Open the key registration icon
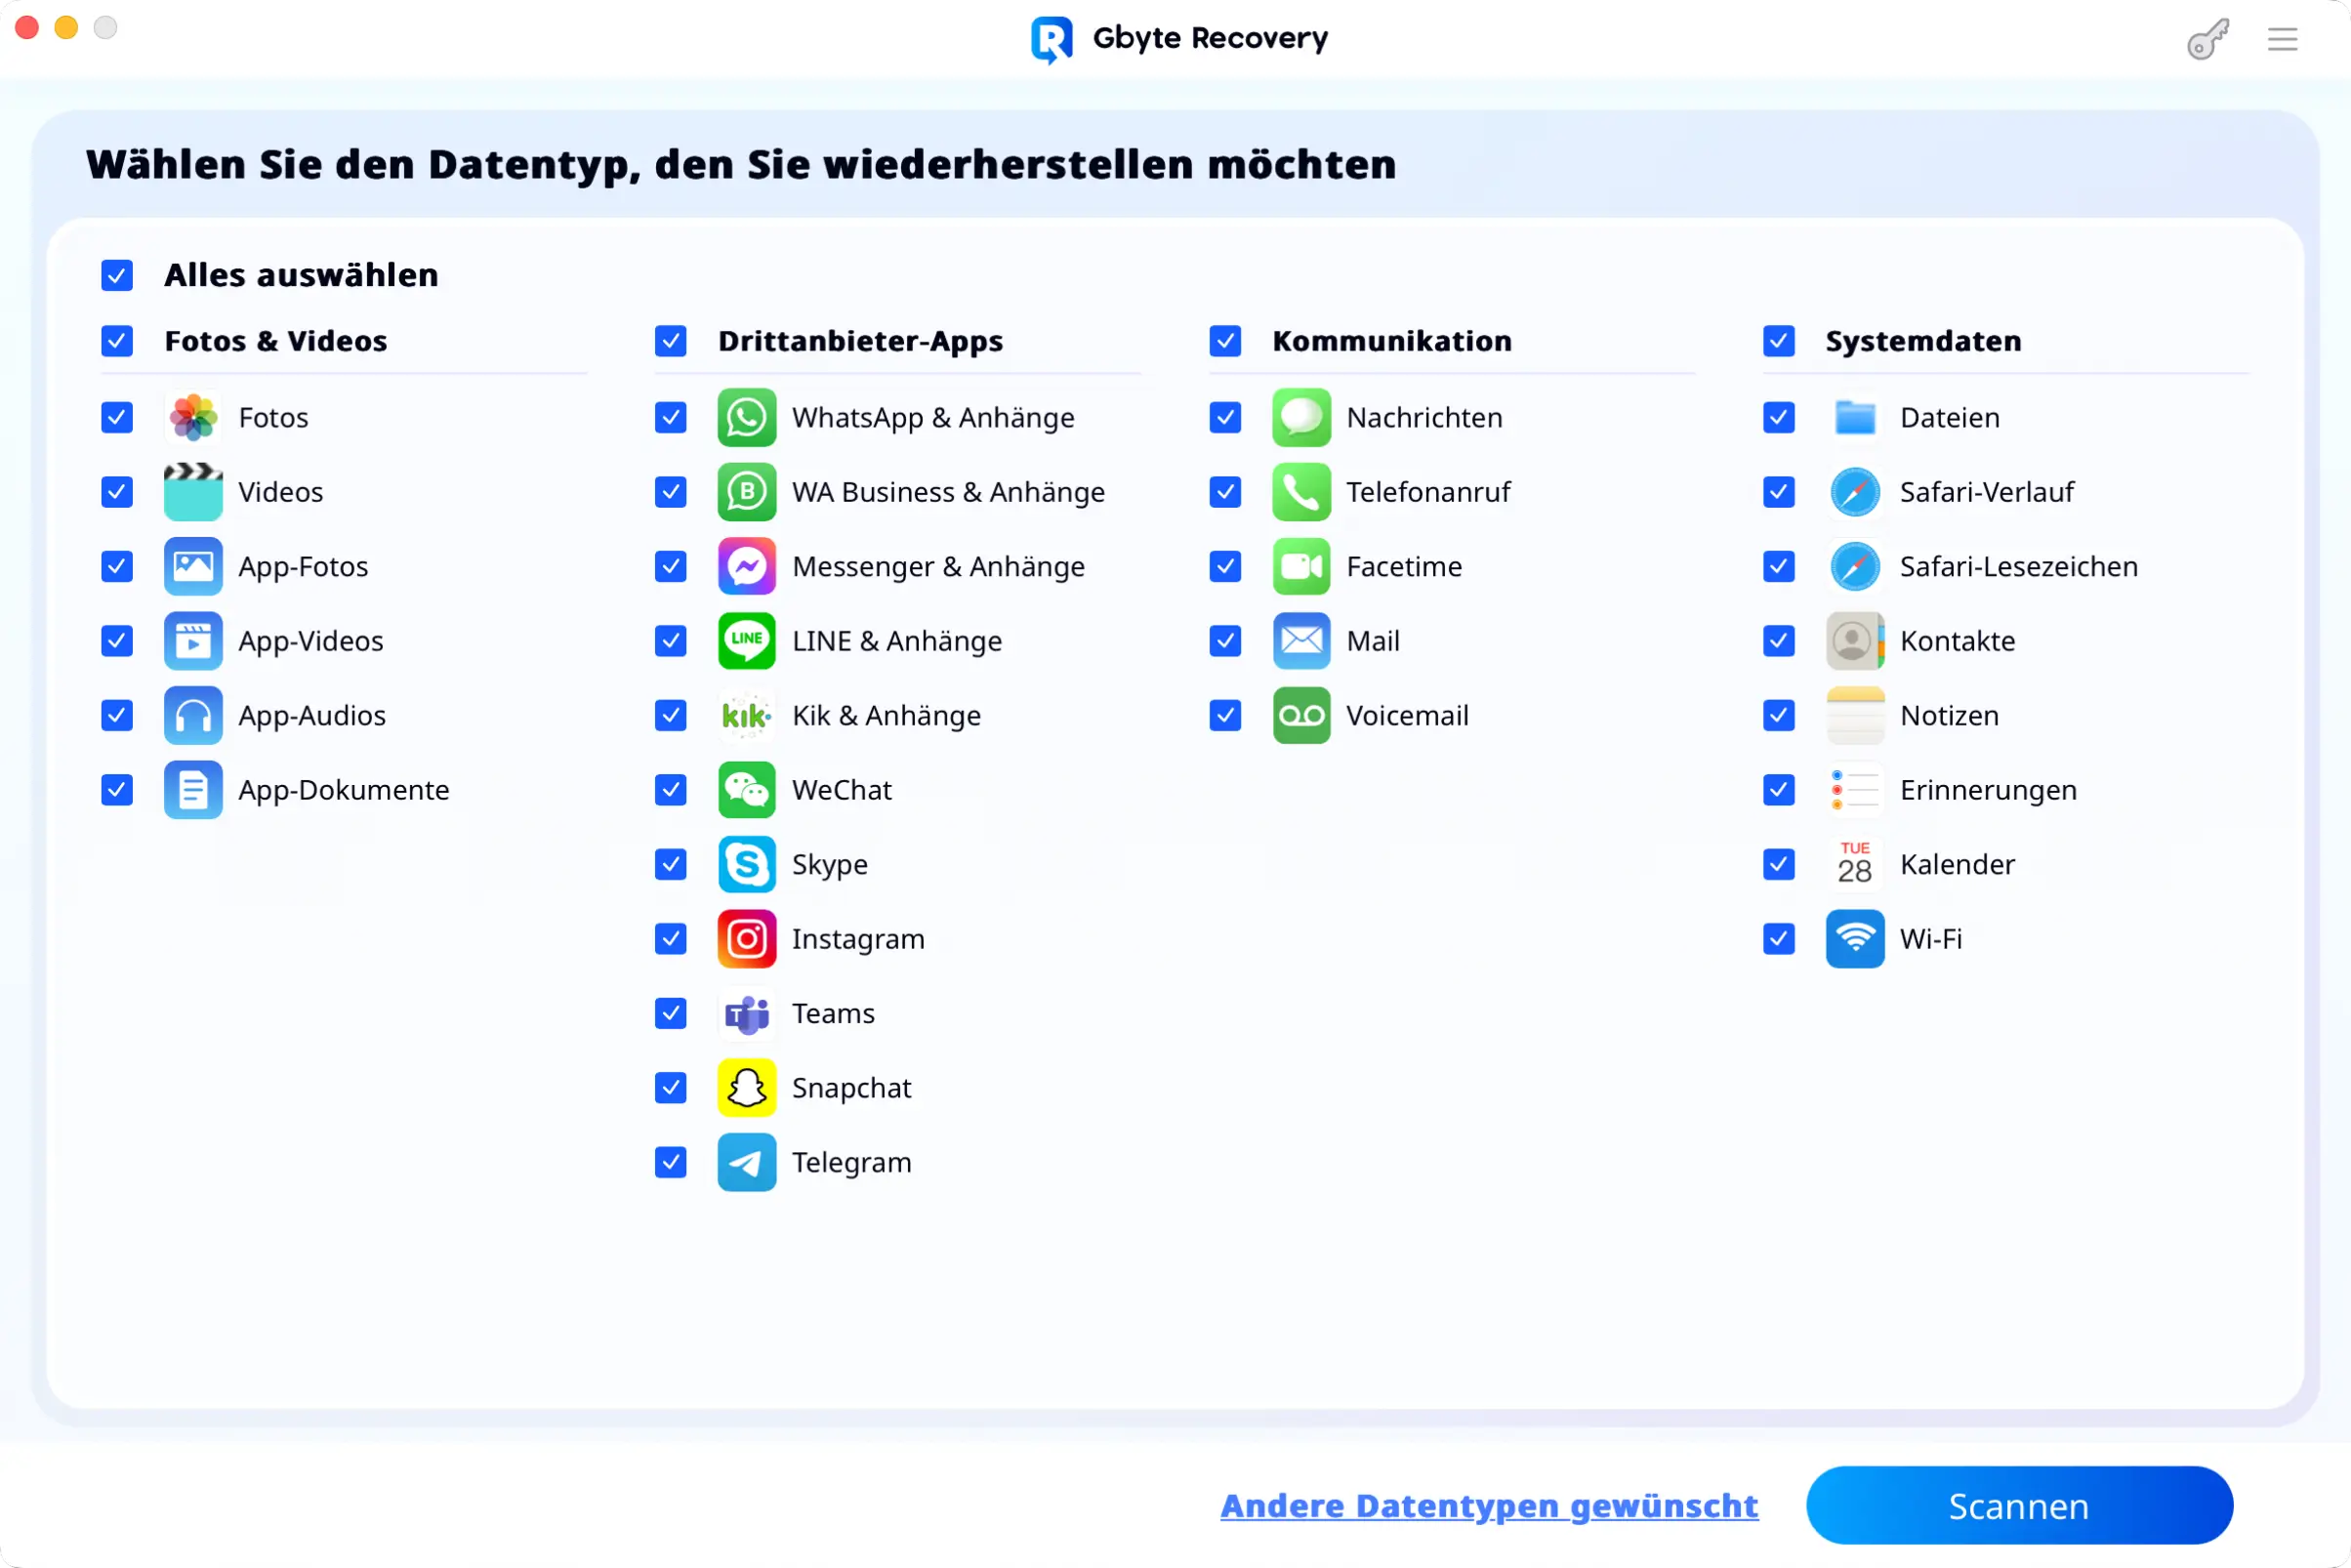Image resolution: width=2351 pixels, height=1568 pixels. pos(2207,40)
